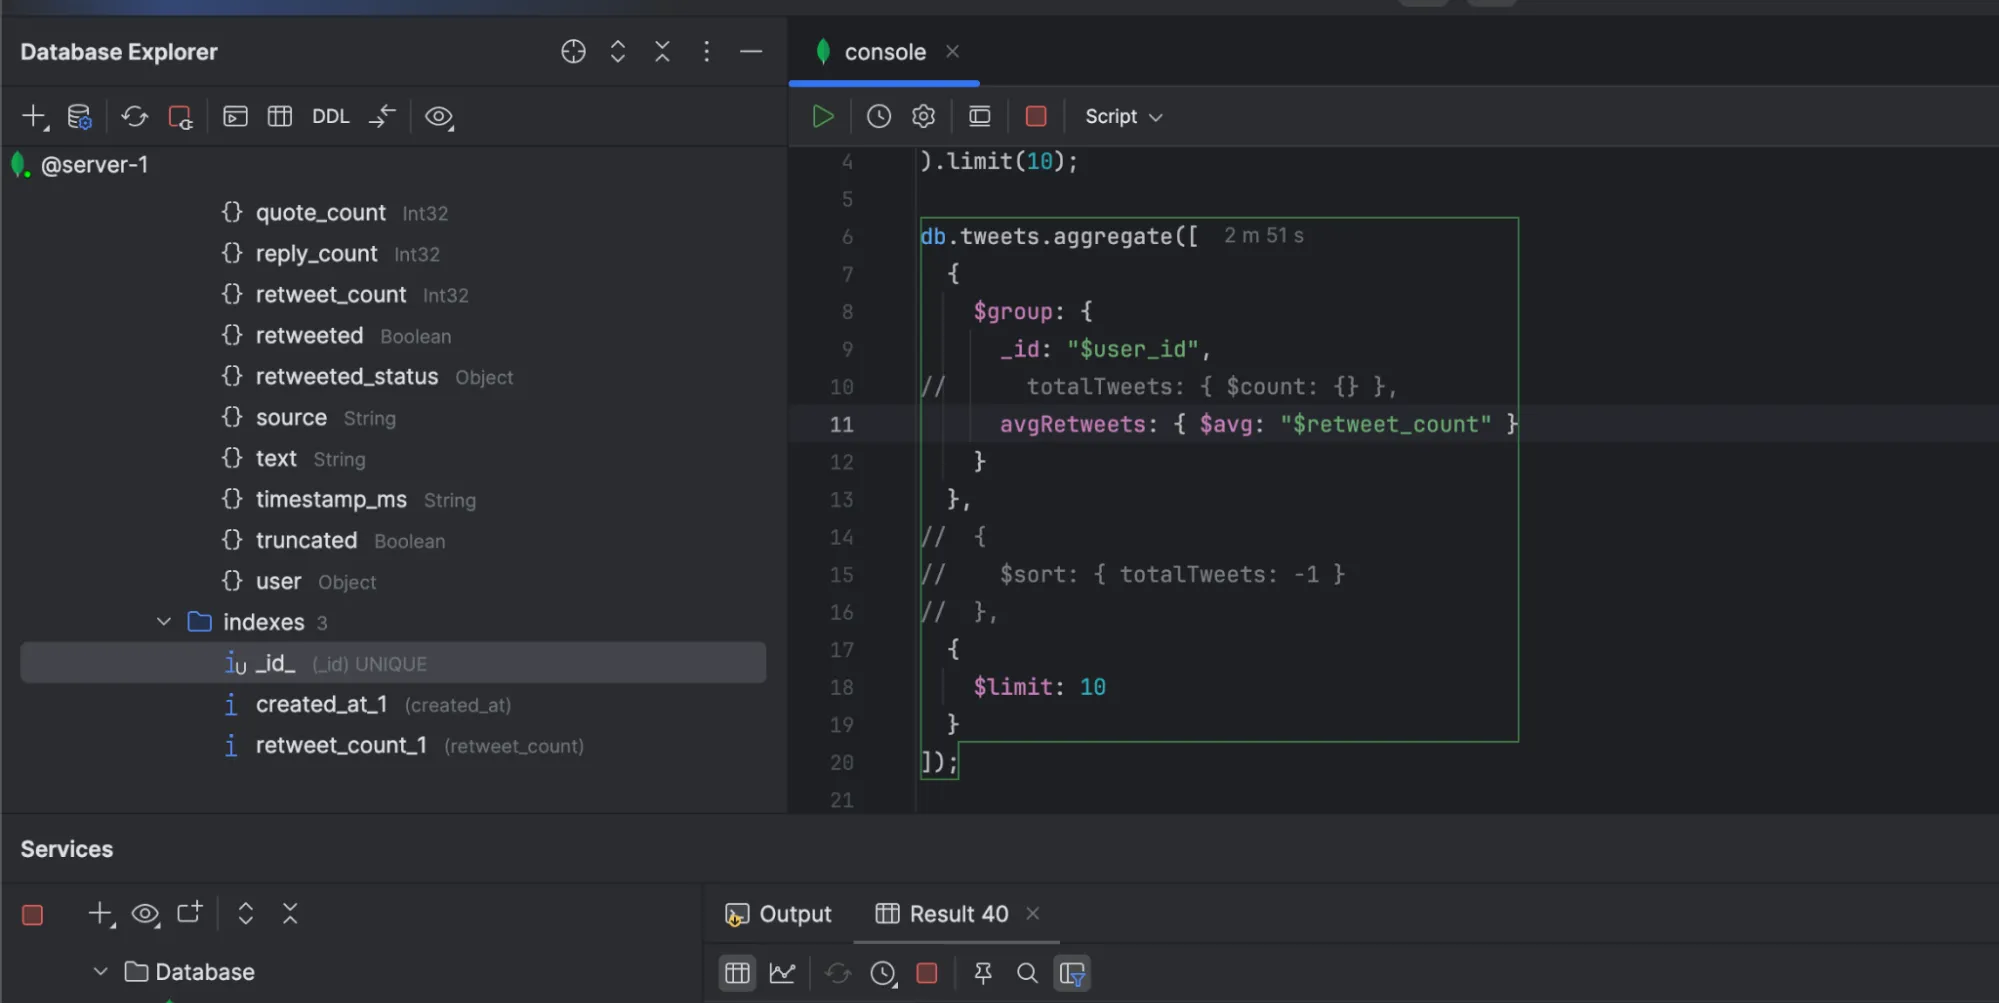Close the Result 40 tab

1033,913
